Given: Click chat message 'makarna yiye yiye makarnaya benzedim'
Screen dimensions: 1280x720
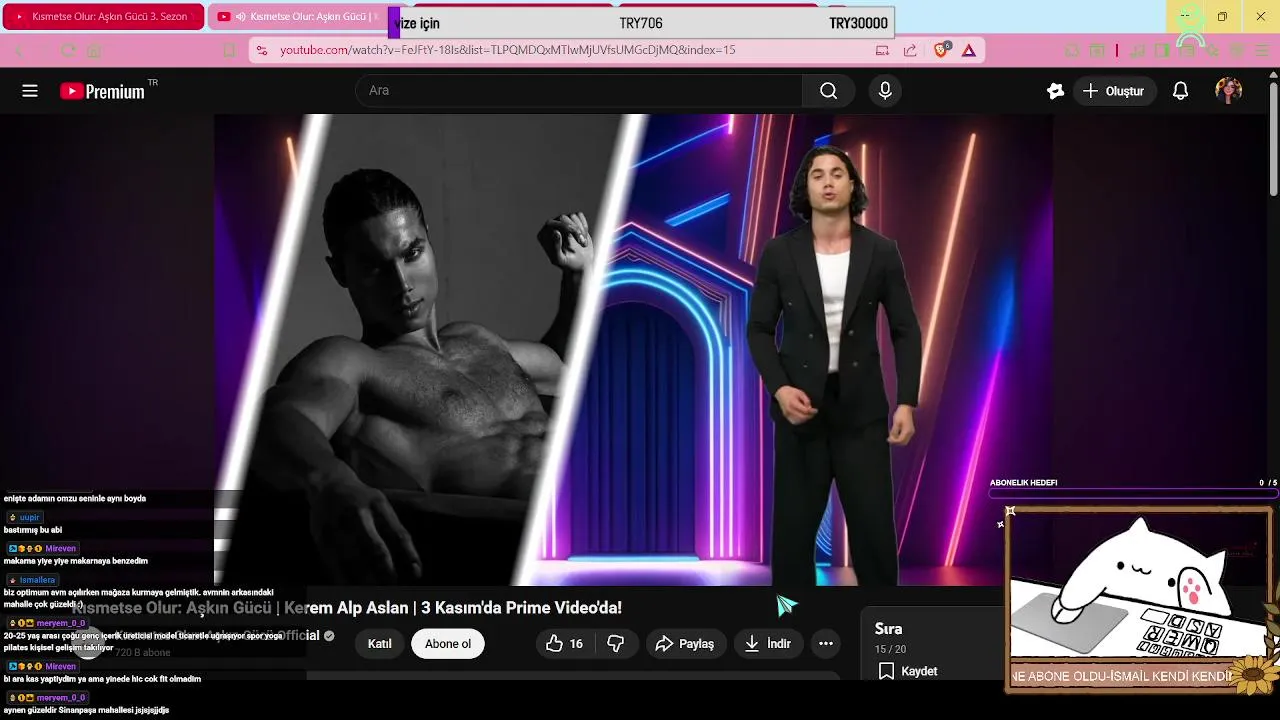Looking at the screenshot, I should pyautogui.click(x=76, y=561).
